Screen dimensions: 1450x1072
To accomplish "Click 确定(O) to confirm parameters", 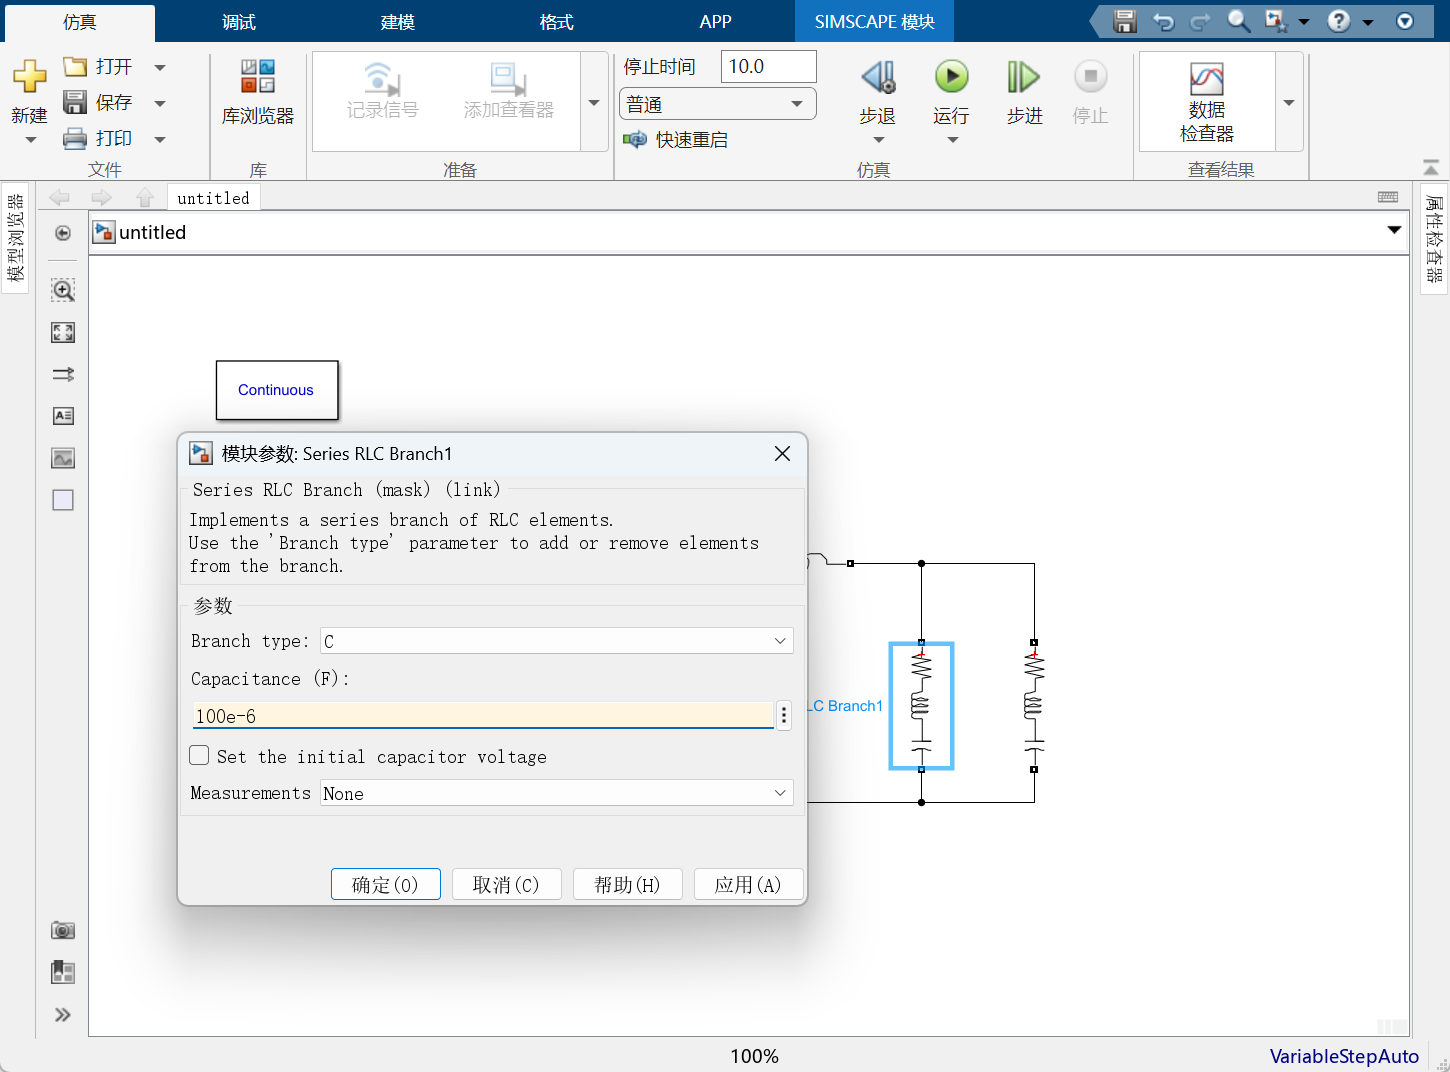I will (x=386, y=884).
